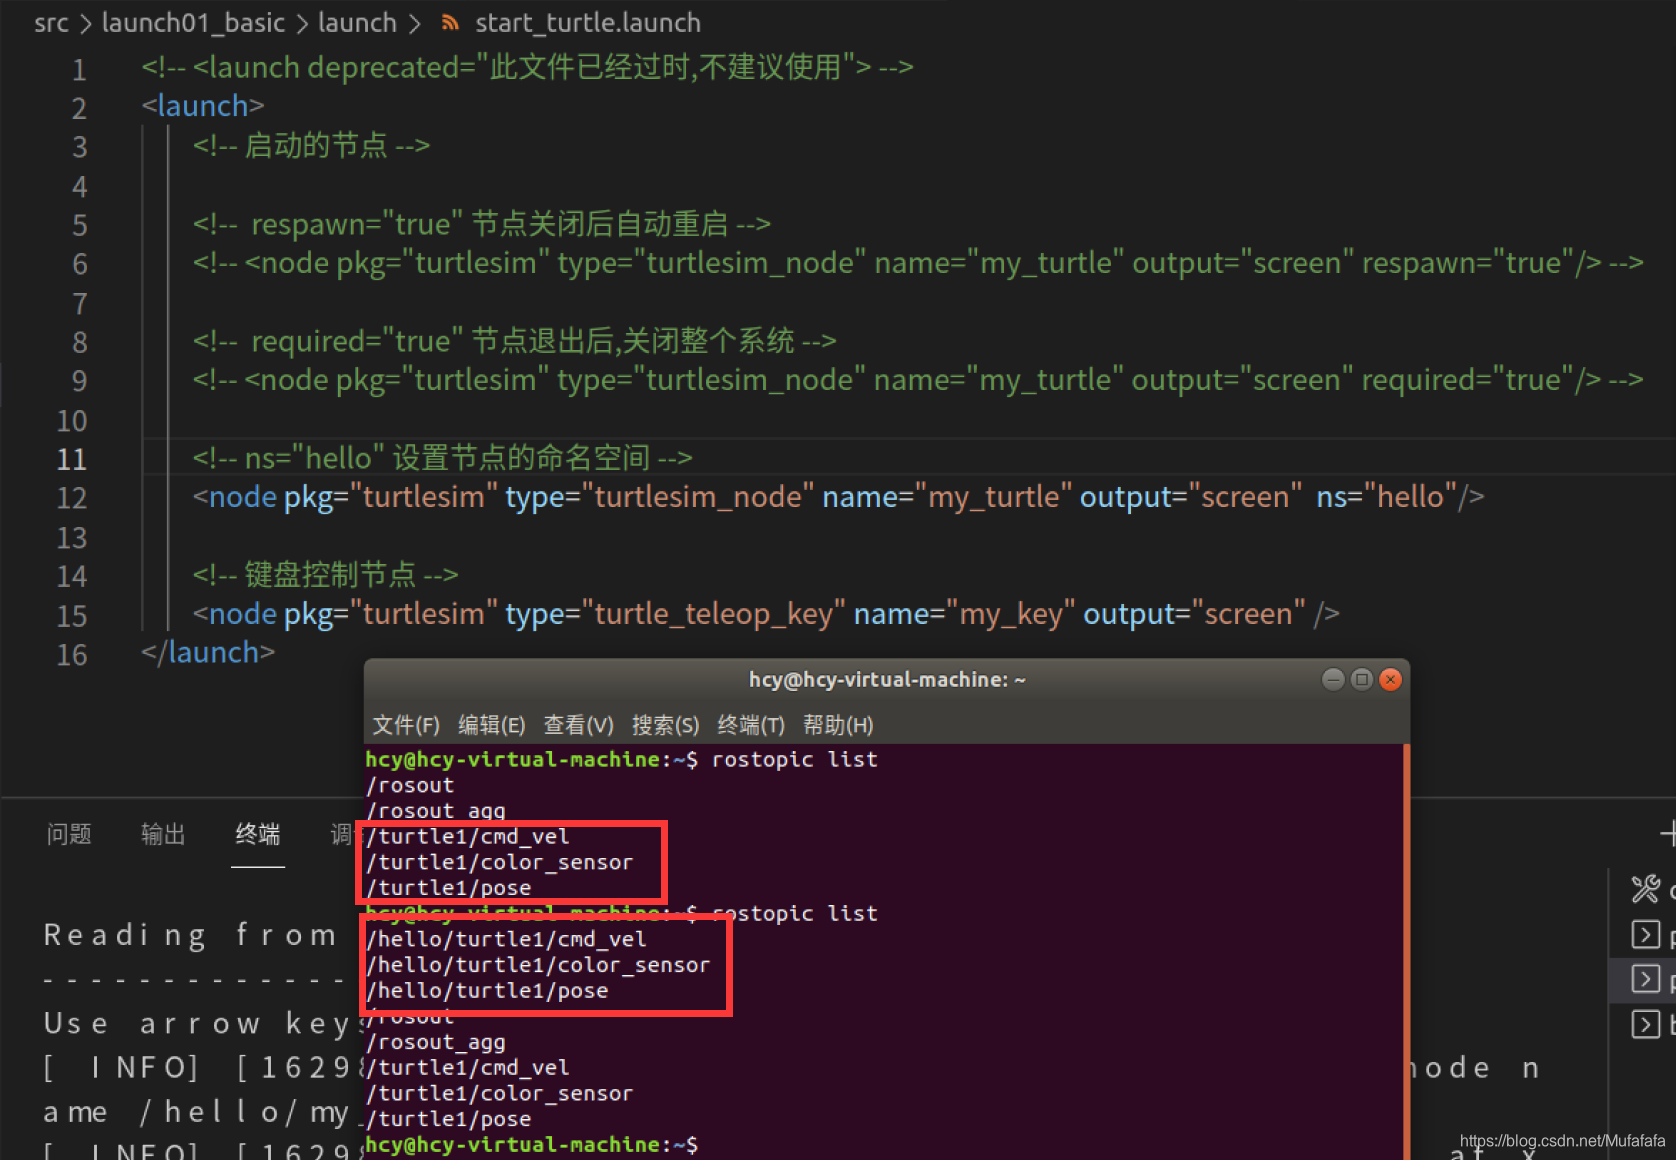Select the third terminal instance icon in side list

[x=1645, y=1024]
